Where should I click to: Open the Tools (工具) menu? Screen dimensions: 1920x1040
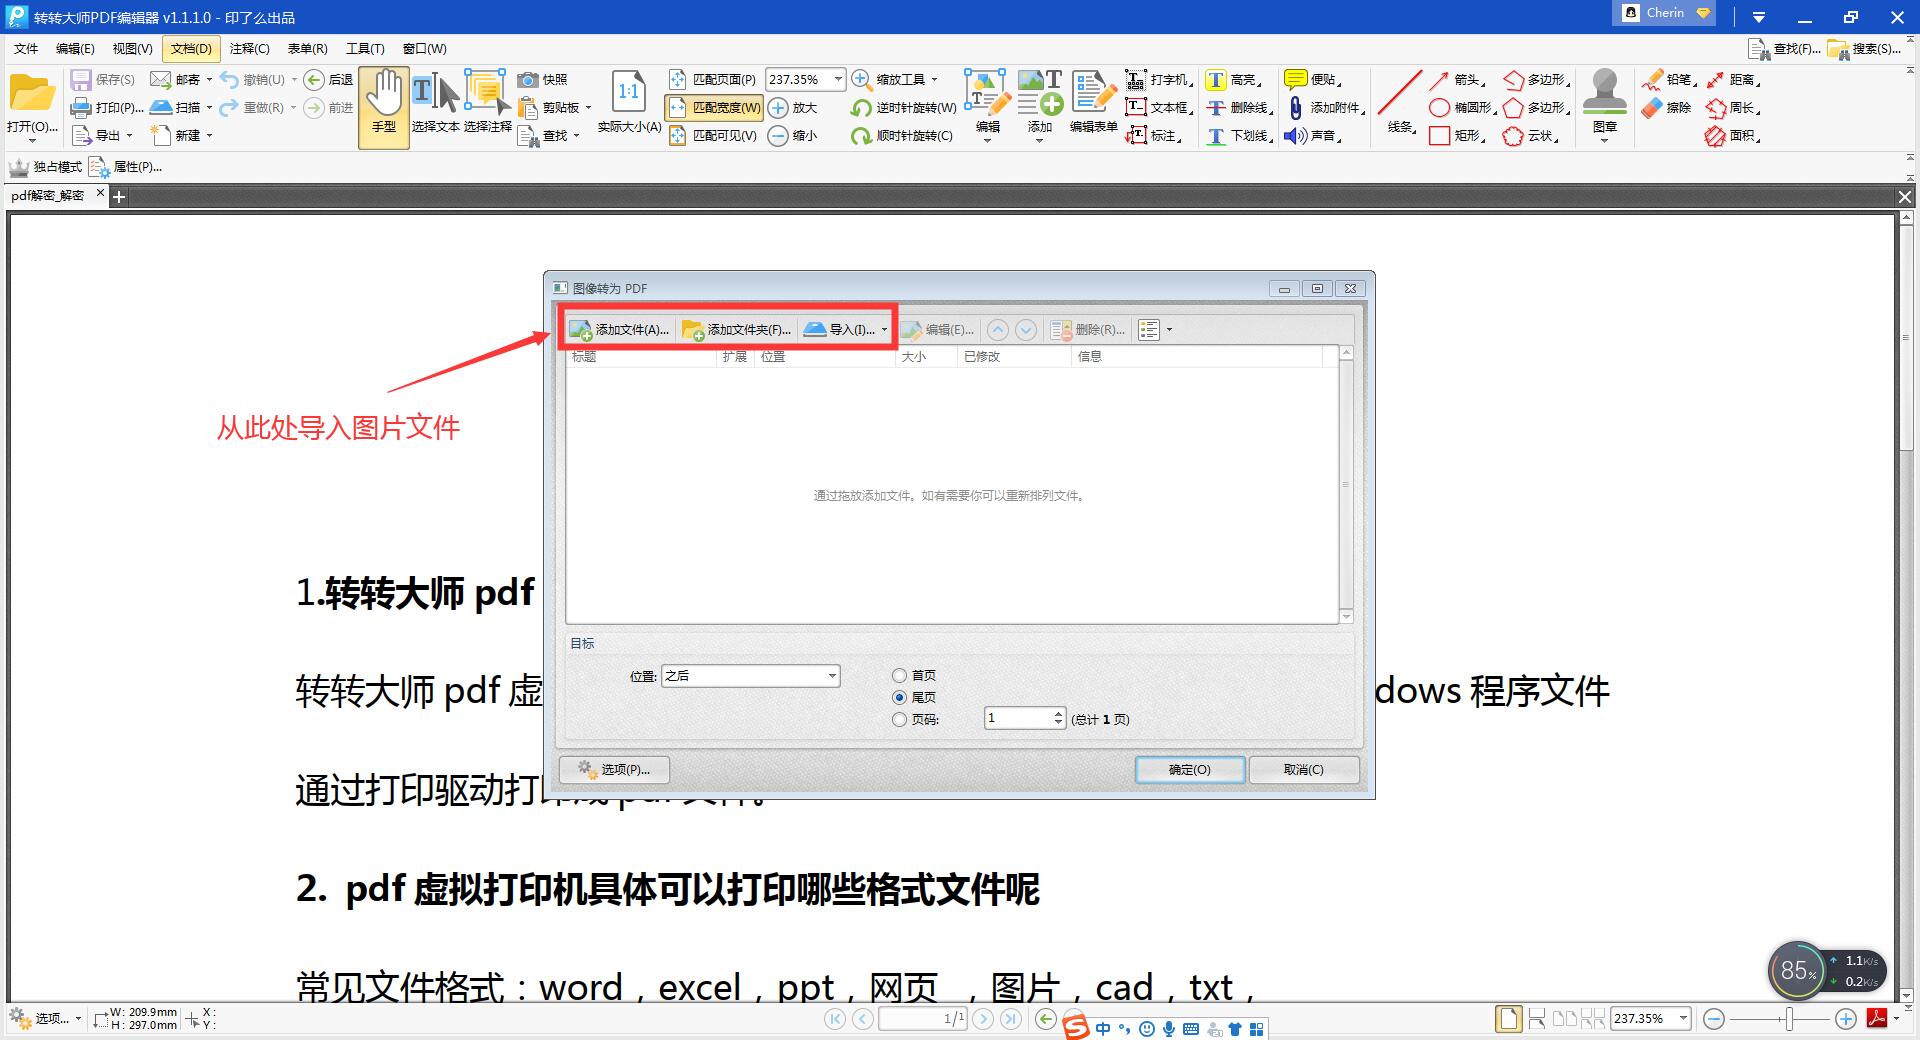click(x=365, y=48)
